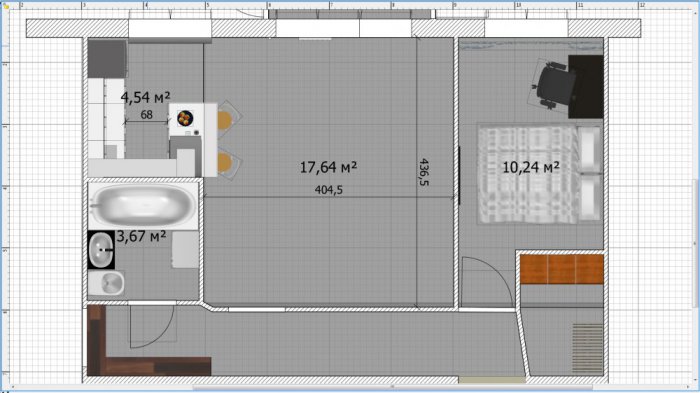
Task: Select the bathtub in the bathroom
Action: [143, 206]
